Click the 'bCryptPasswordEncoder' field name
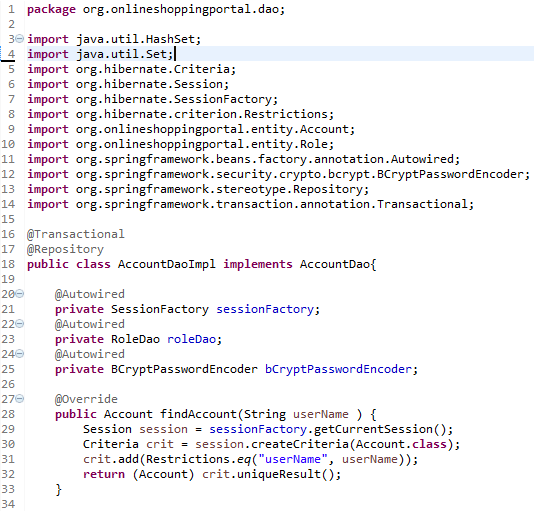Screen dimensions: 534x511 click(x=338, y=369)
